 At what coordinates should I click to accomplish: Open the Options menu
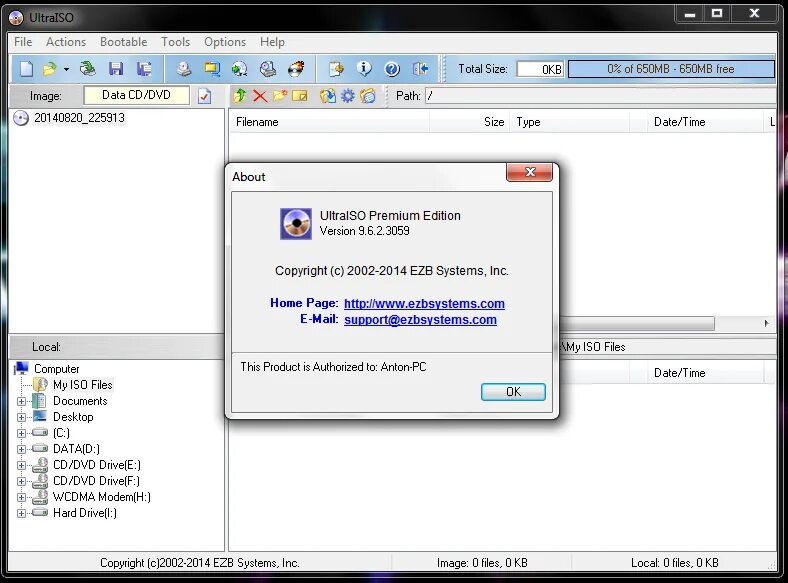[225, 42]
